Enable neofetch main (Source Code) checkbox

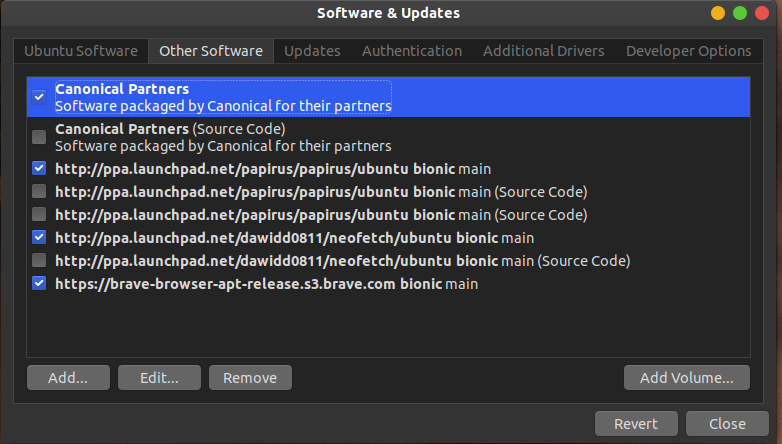[x=39, y=260]
